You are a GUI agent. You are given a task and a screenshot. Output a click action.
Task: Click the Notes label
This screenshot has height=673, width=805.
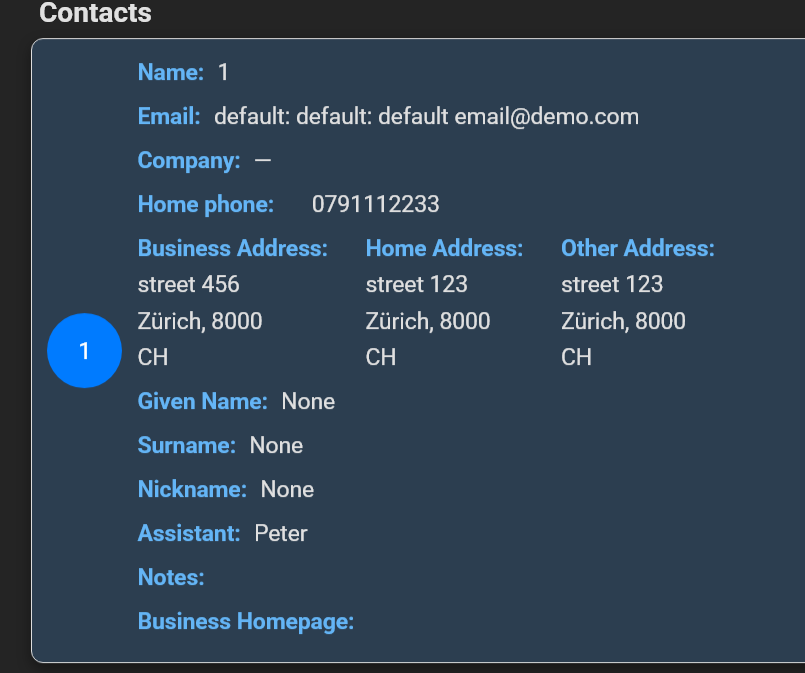click(171, 578)
